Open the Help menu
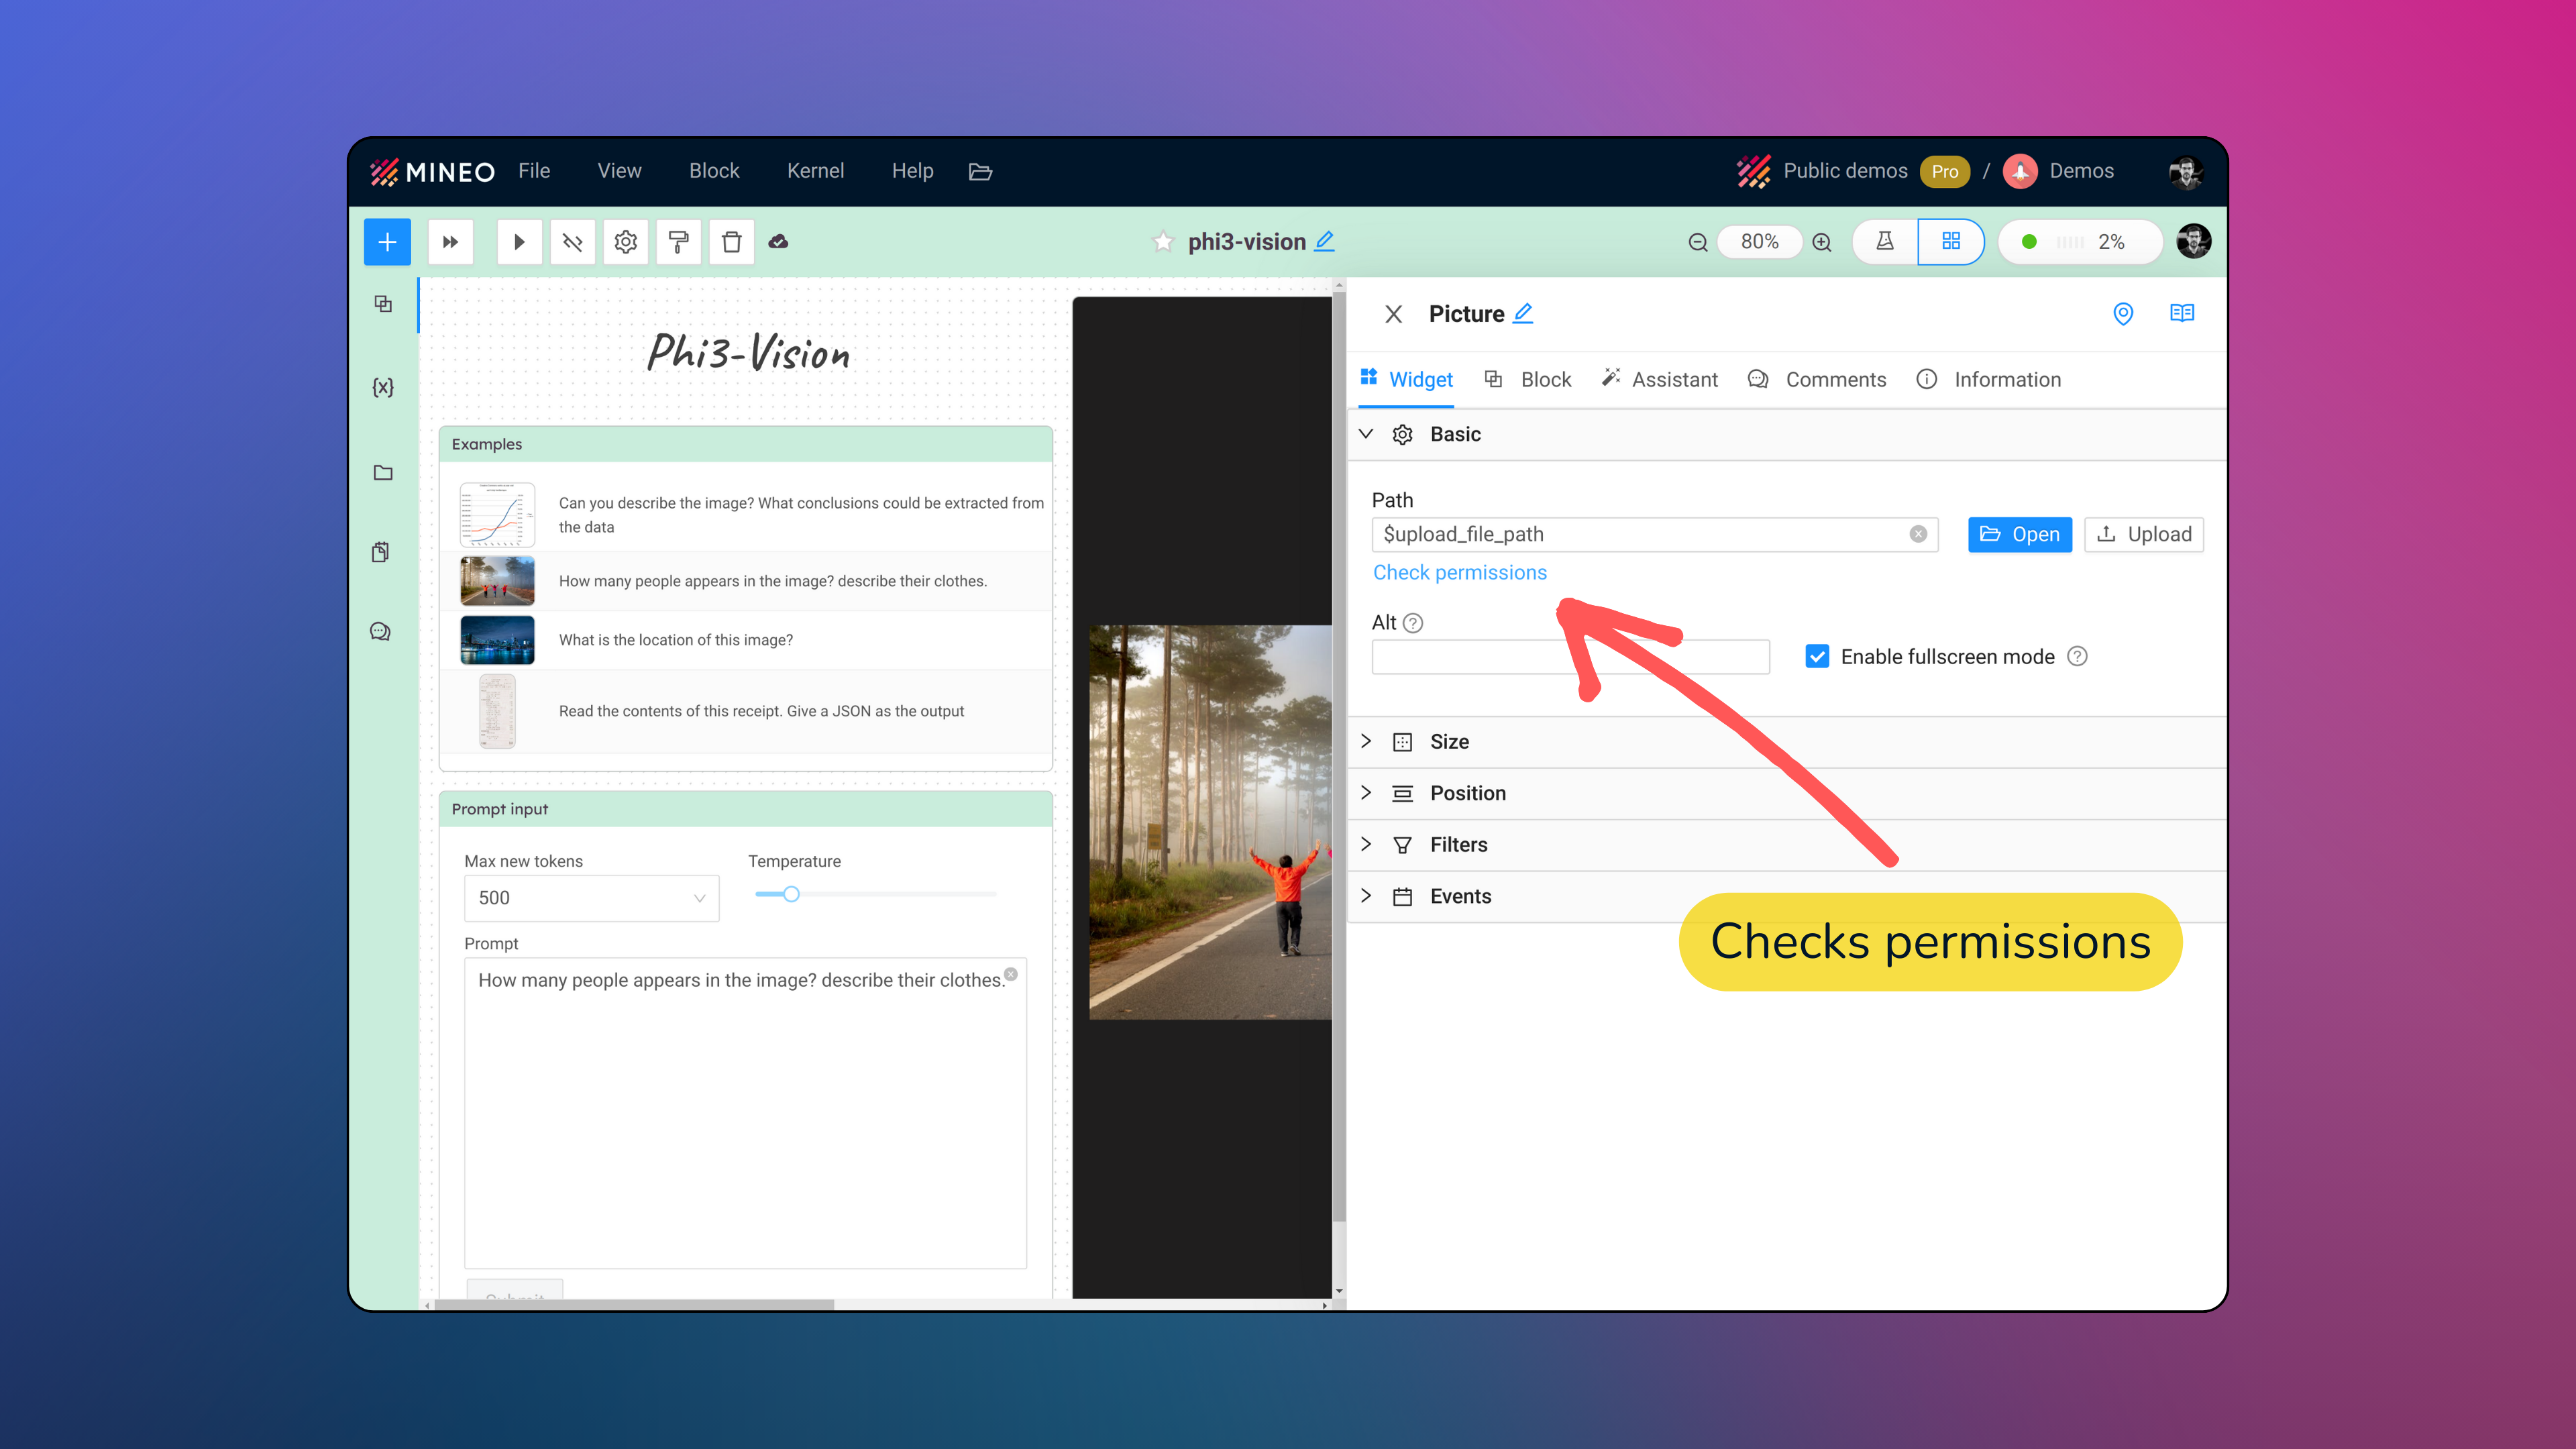The height and width of the screenshot is (1449, 2576). coord(912,171)
